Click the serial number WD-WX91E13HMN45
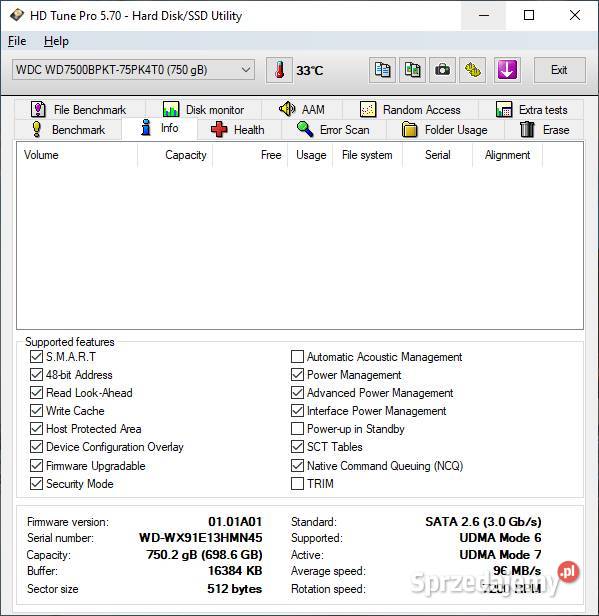Screen dimensions: 599x616 tap(201, 538)
